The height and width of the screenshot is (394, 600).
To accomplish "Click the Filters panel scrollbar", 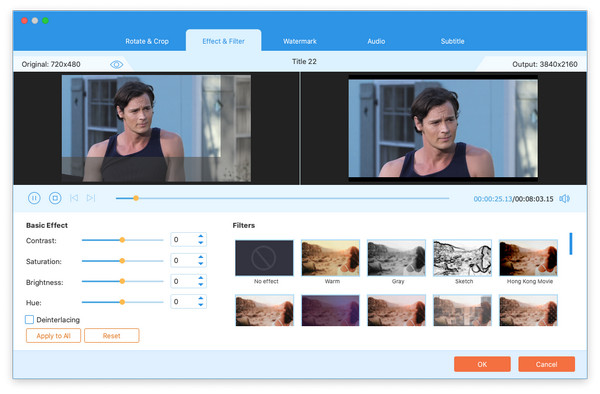I will (571, 244).
